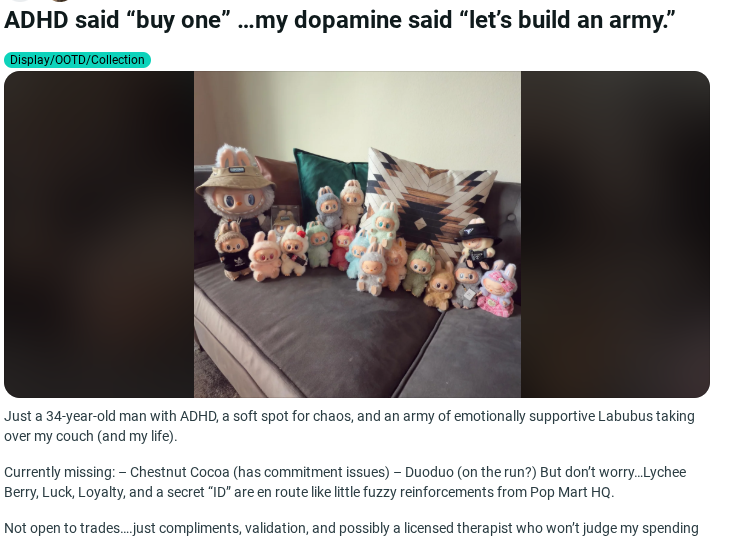Click the blurred left margin of the image

[99, 234]
